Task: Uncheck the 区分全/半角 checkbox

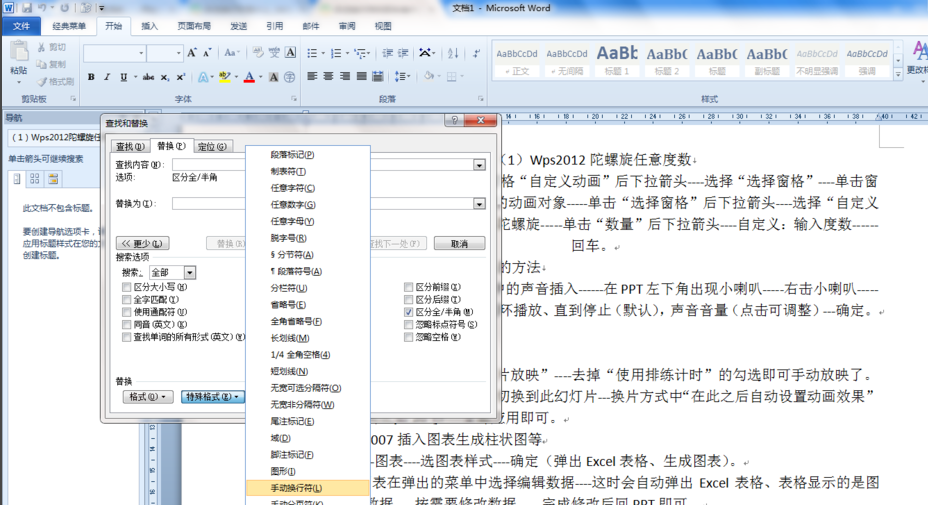Action: tap(408, 312)
